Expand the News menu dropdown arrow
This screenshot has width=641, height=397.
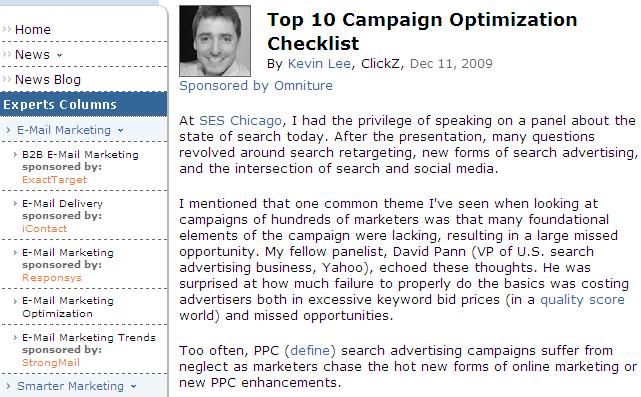click(60, 55)
